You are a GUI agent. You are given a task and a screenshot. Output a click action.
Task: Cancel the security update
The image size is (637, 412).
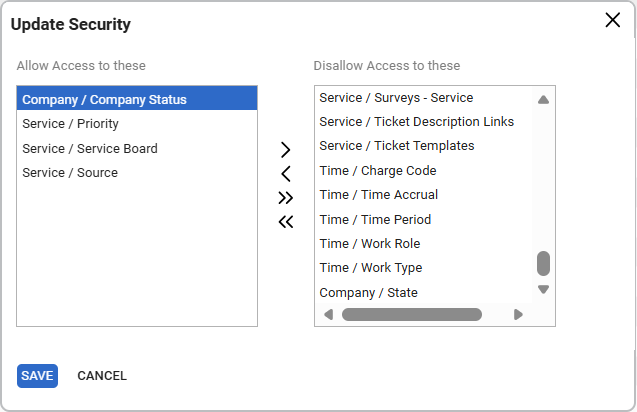tap(102, 376)
